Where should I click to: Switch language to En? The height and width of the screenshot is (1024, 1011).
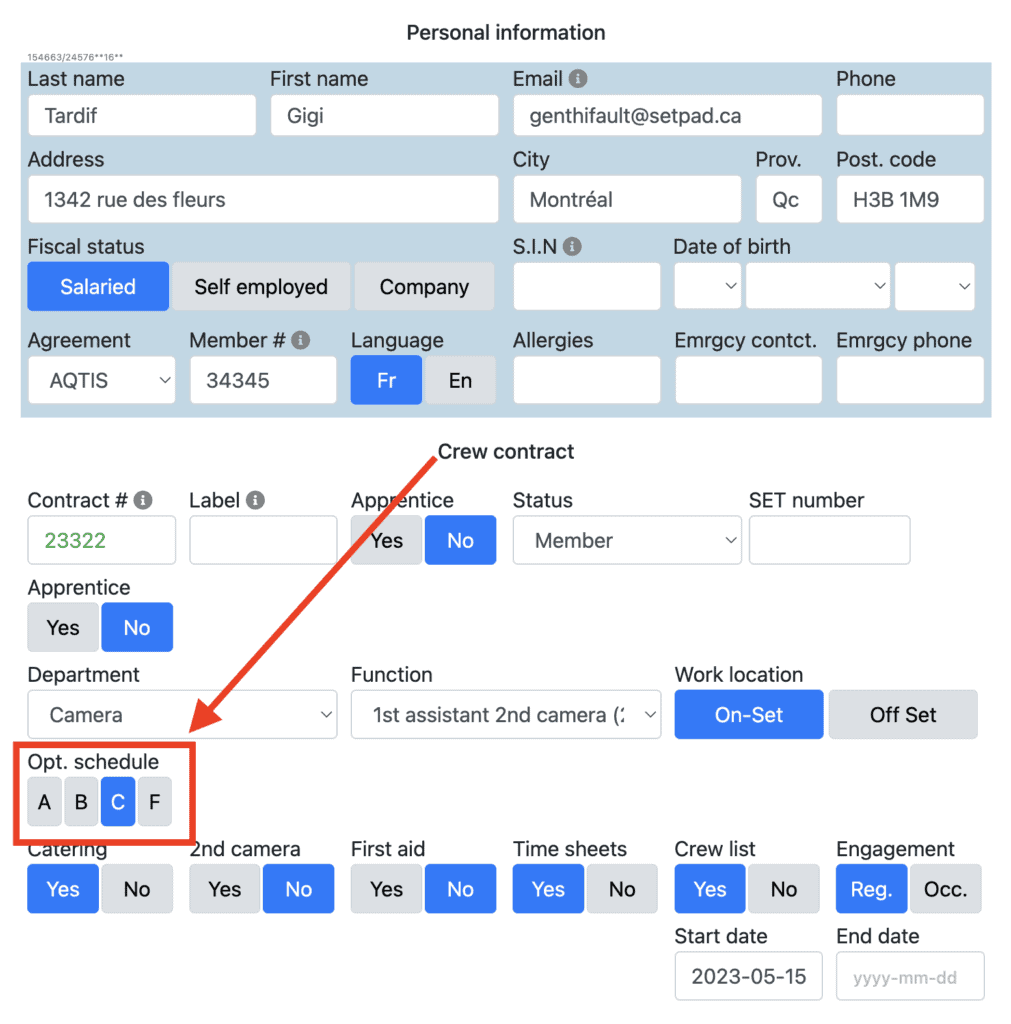pyautogui.click(x=460, y=381)
